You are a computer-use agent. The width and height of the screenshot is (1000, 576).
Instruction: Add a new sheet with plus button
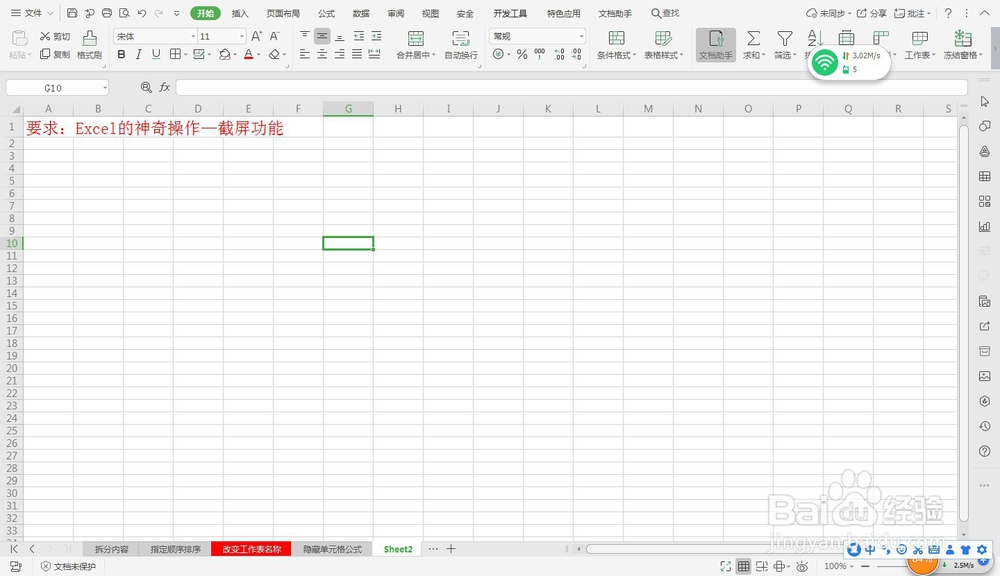tap(451, 549)
